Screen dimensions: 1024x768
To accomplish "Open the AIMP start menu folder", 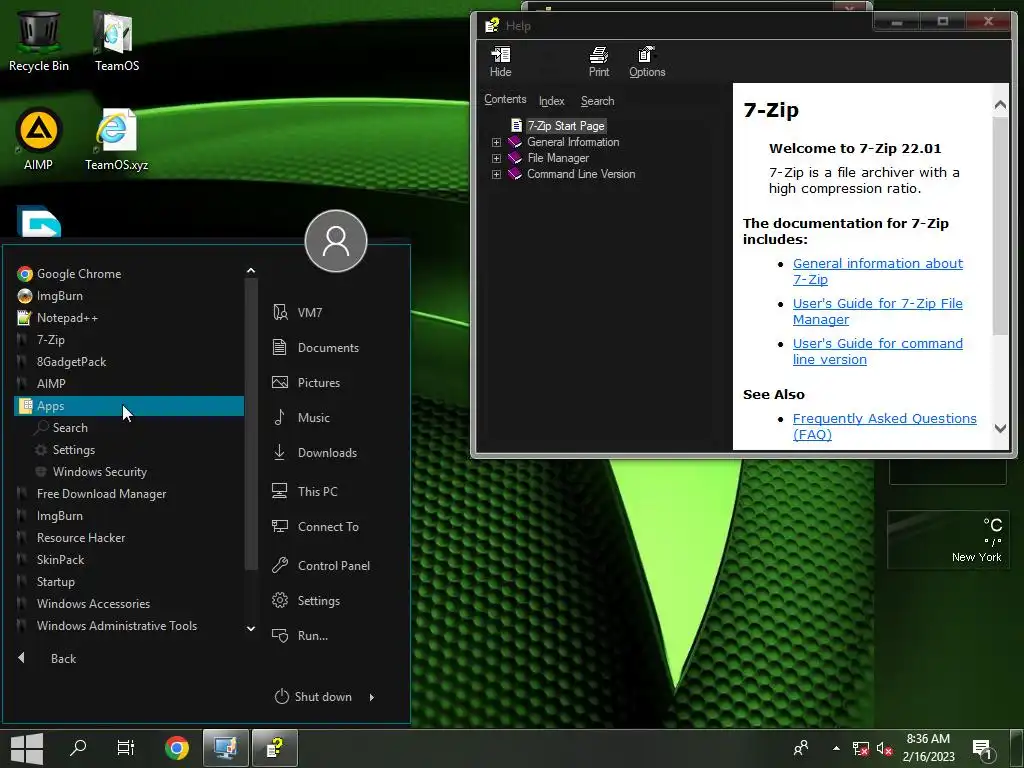I will point(129,384).
